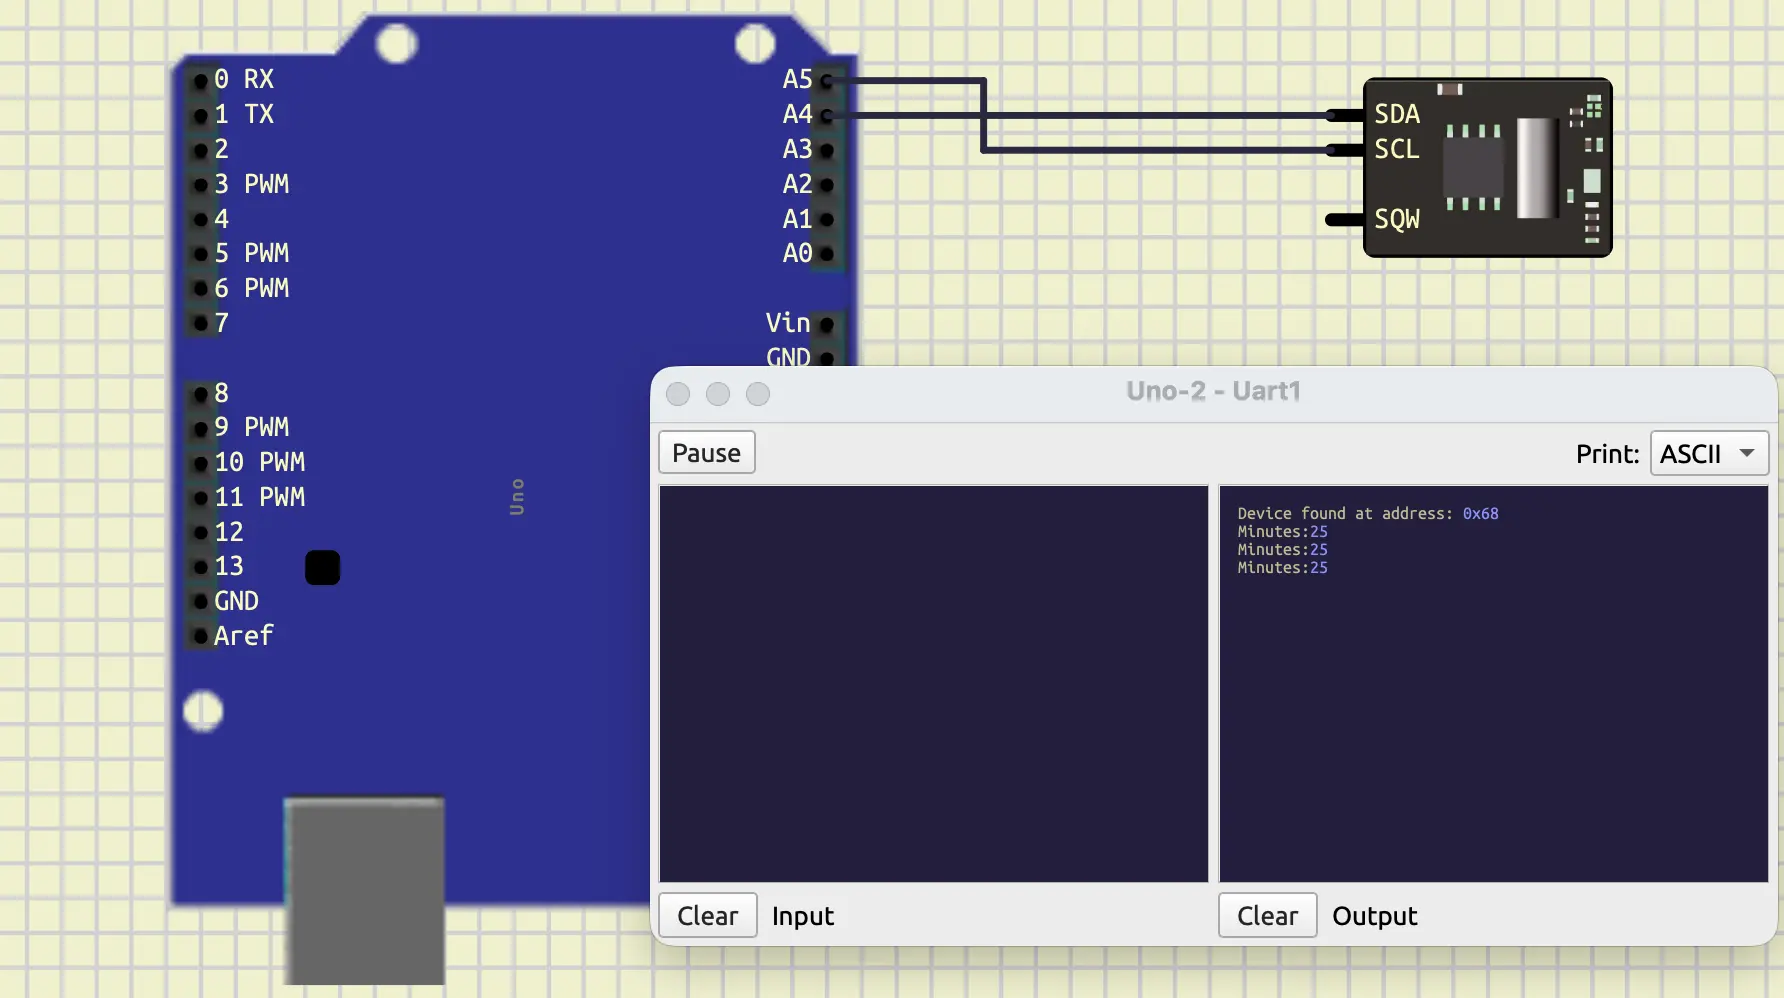The image size is (1784, 998).
Task: Click digital pin 12 on the Uno
Action: [x=201, y=532]
